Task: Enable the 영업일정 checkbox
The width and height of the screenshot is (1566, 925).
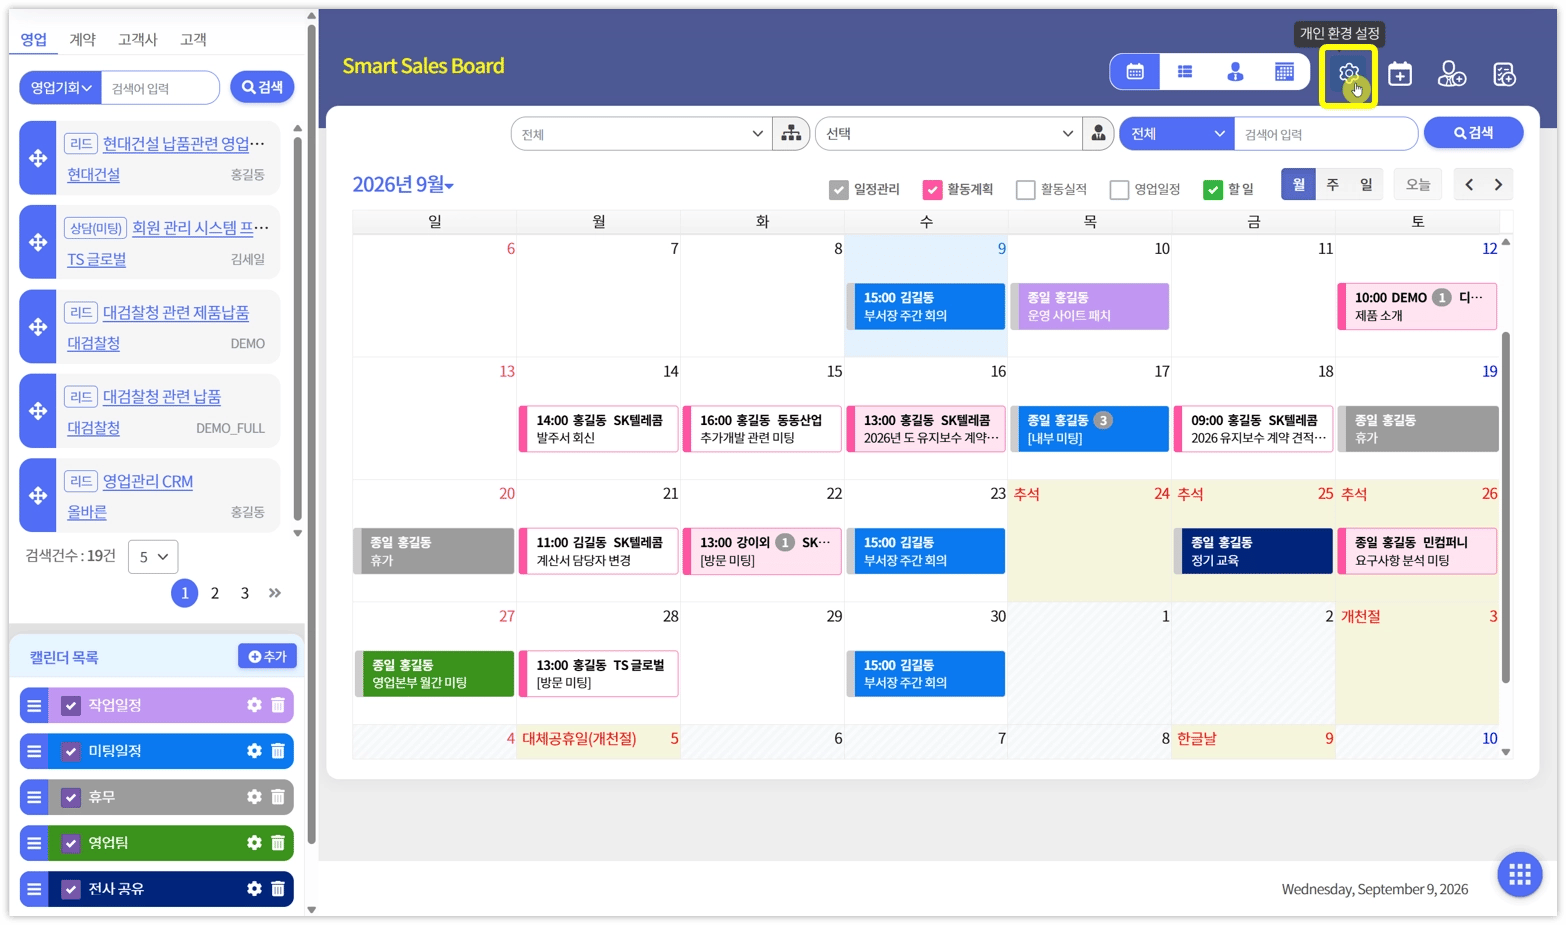Action: click(x=1119, y=190)
